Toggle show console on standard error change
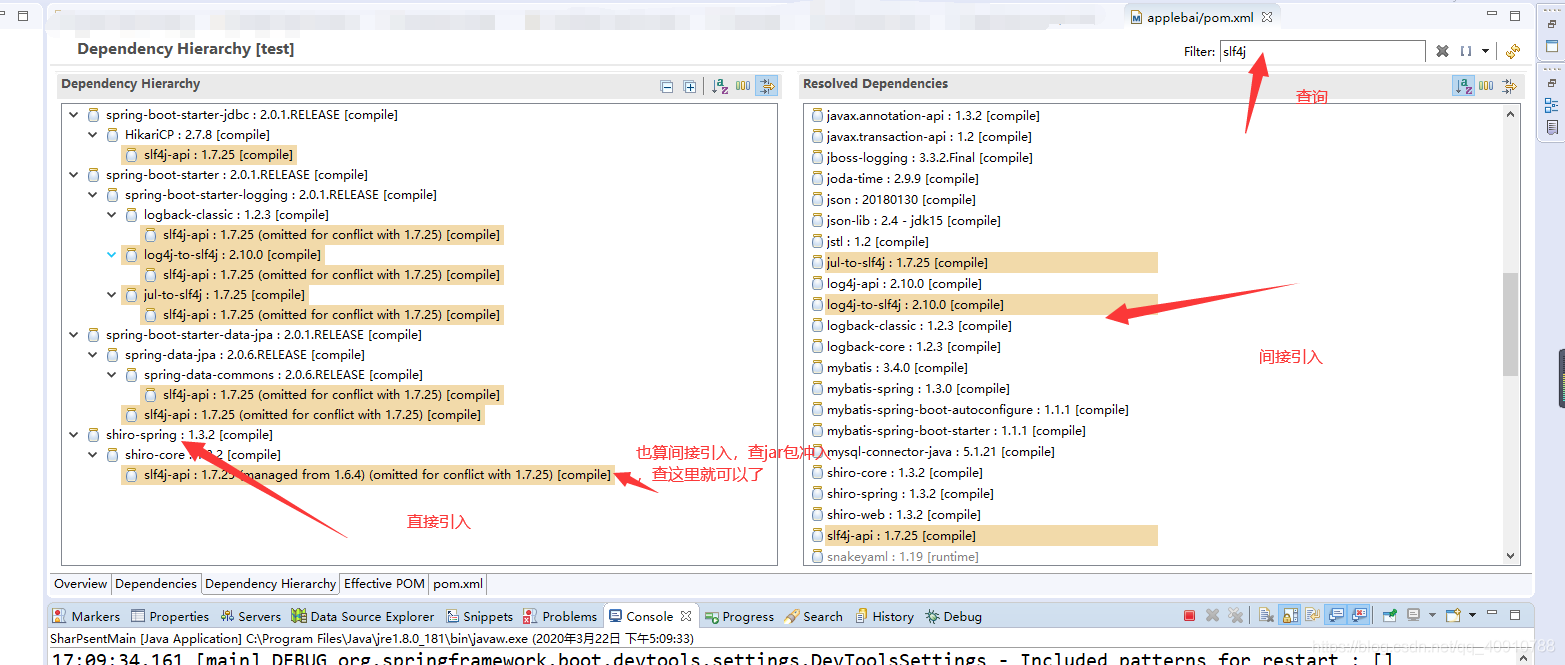This screenshot has height=665, width=1565. point(1358,615)
